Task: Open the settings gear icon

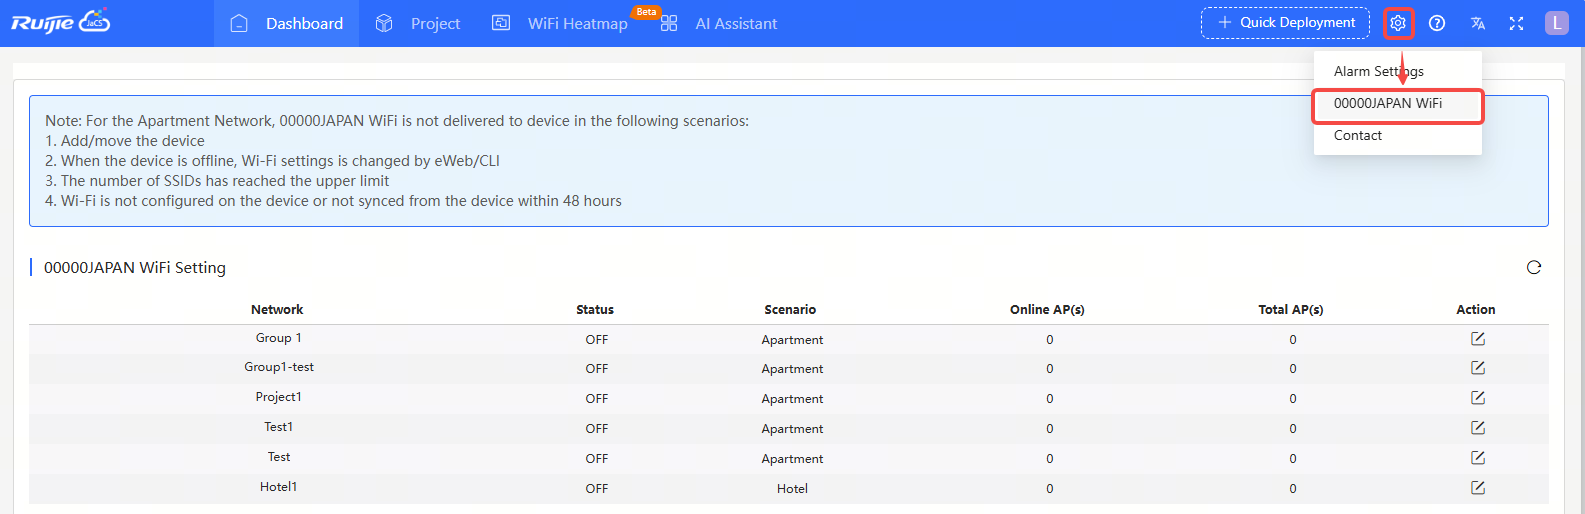Action: [x=1398, y=23]
